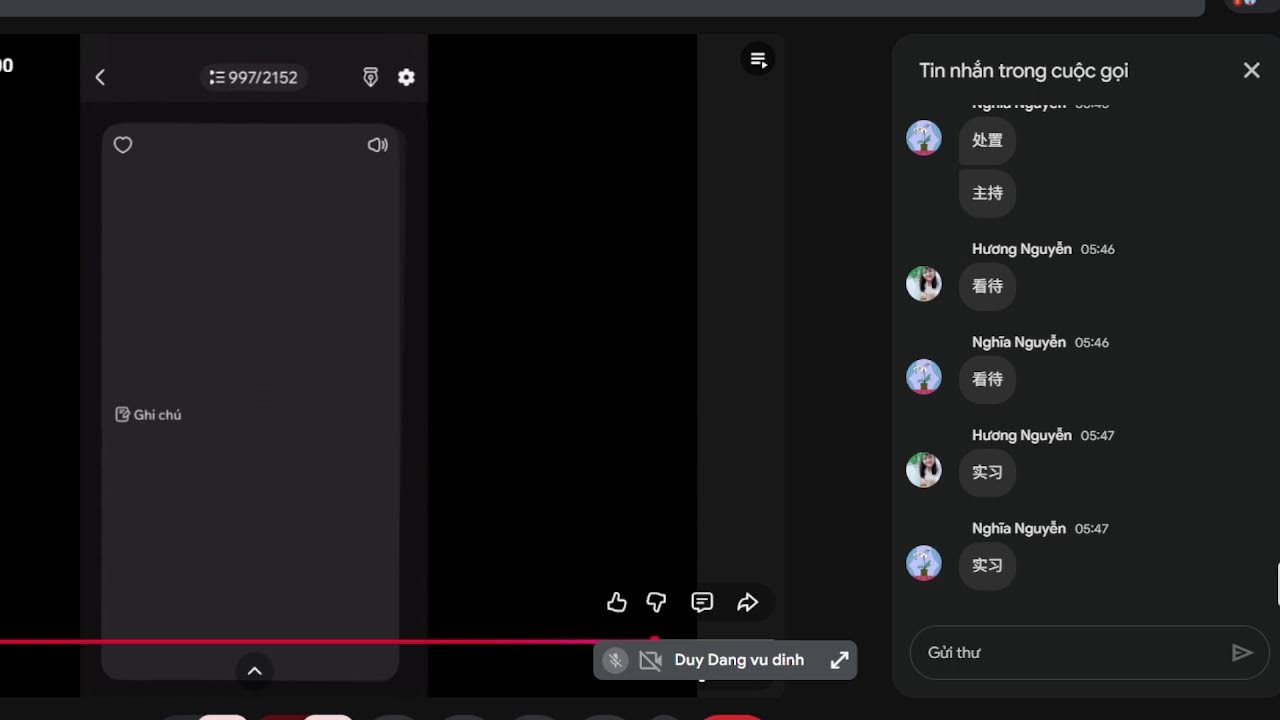Click Hương Nguyễn's avatar at 05:47
This screenshot has width=1280, height=720.
pos(924,470)
